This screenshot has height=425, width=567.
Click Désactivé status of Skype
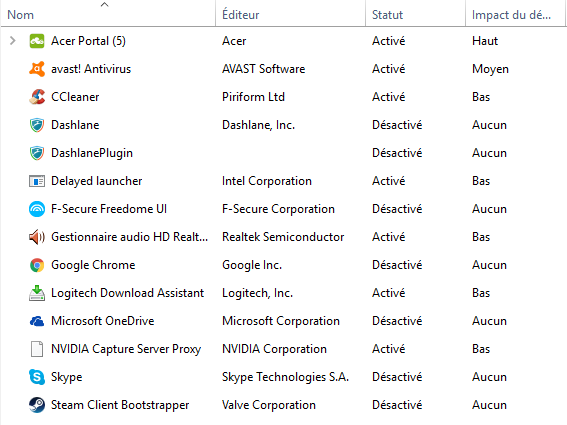coord(397,377)
